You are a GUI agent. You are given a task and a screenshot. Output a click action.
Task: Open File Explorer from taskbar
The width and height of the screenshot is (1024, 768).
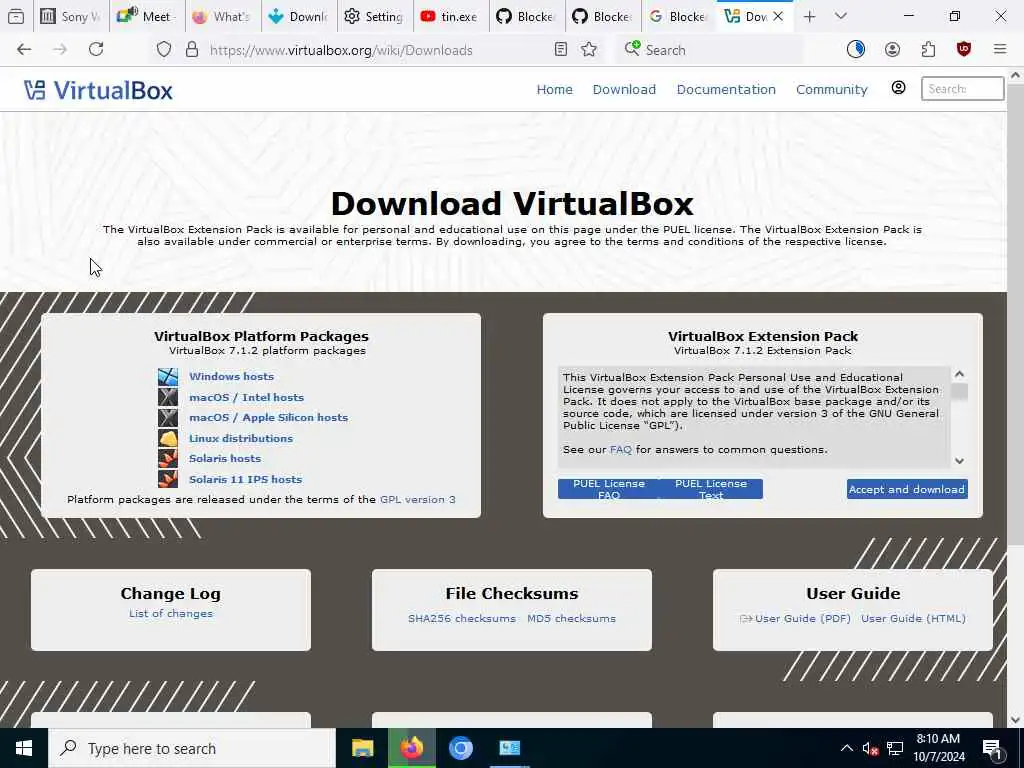click(x=362, y=748)
